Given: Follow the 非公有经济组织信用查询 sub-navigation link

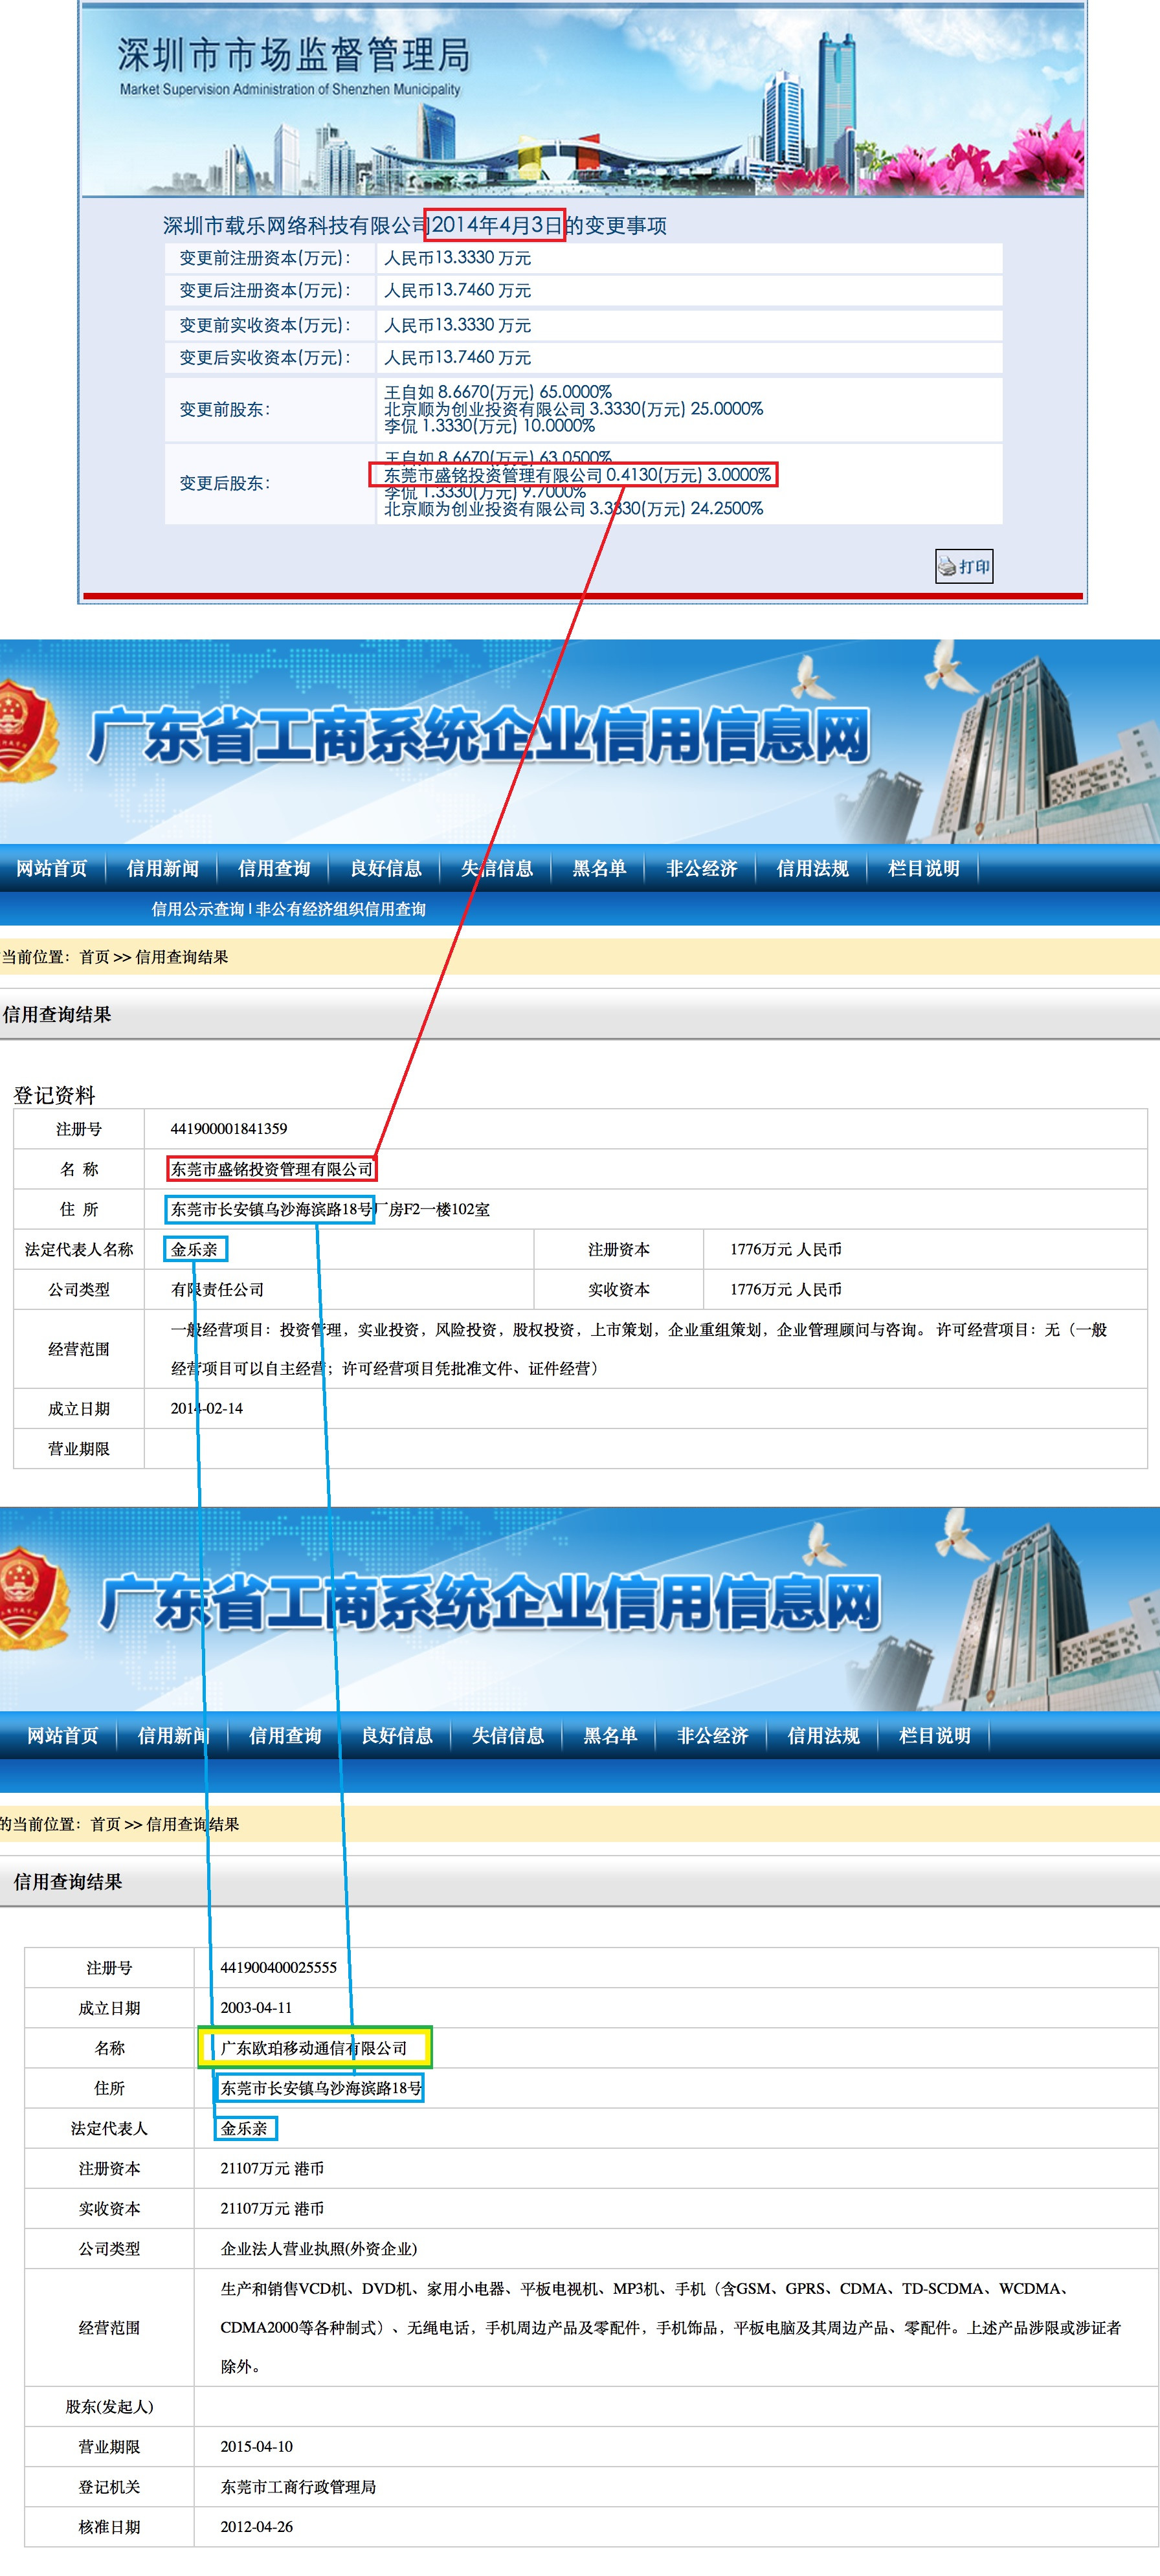Looking at the screenshot, I should (x=341, y=909).
